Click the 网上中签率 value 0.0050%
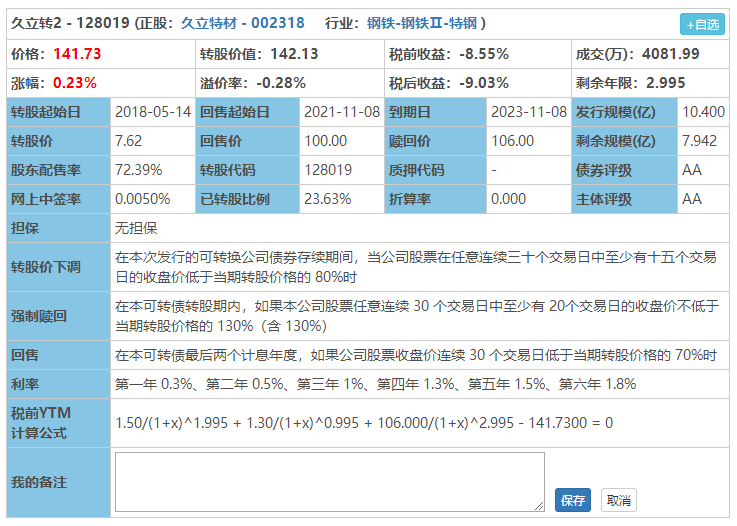Screen dimensions: 737x526 point(142,199)
